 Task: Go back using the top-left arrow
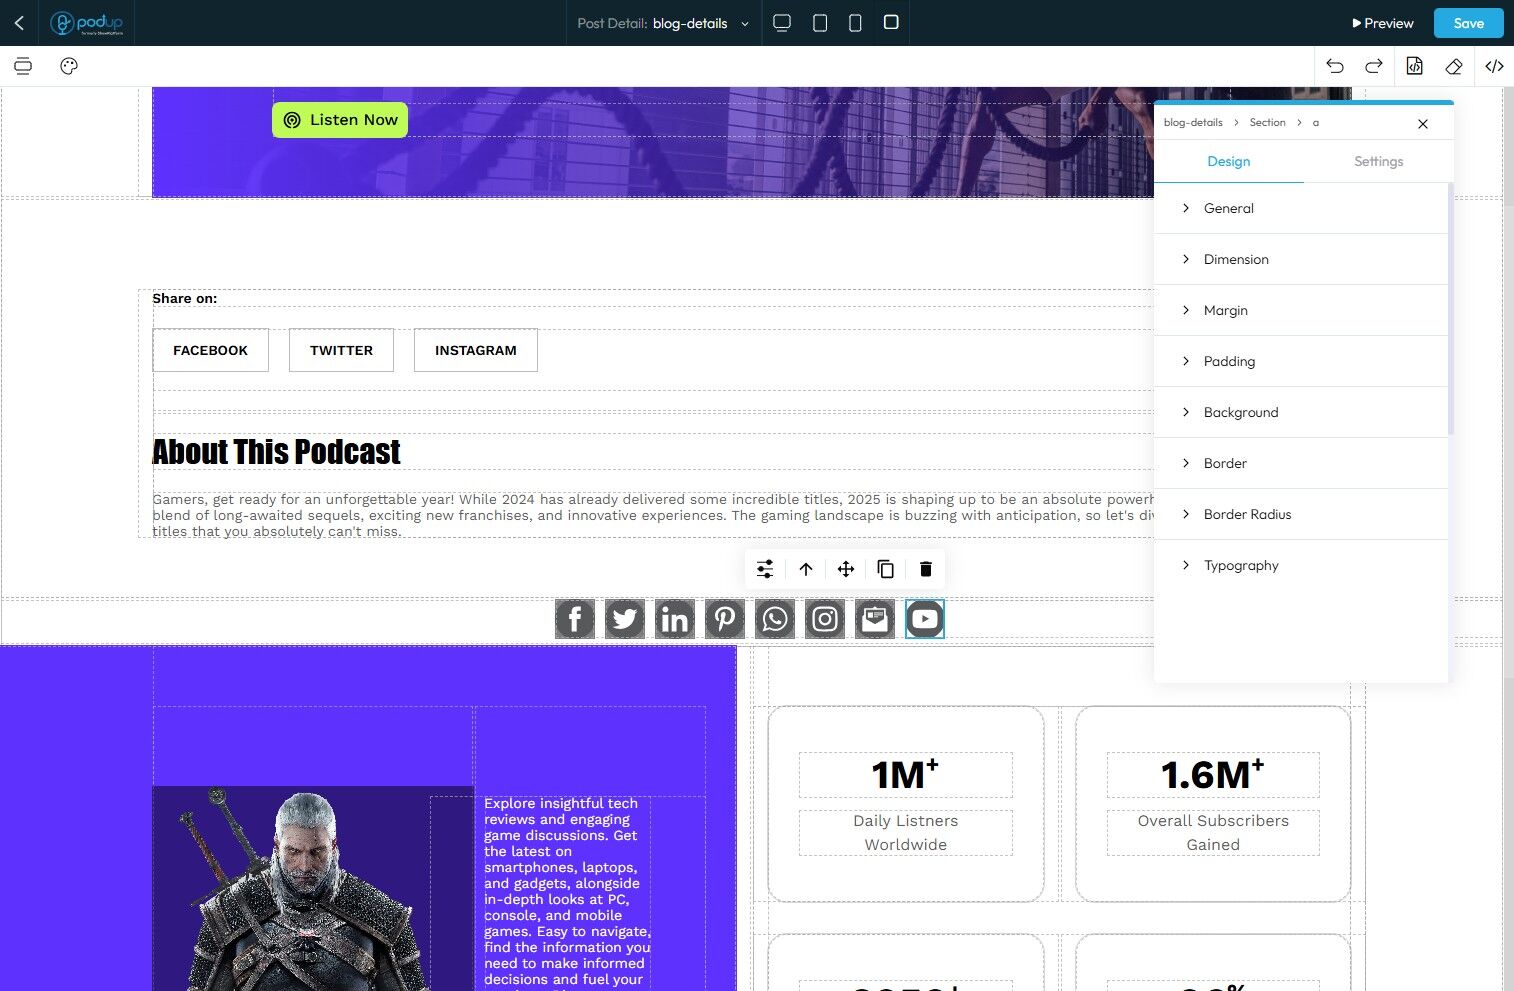coord(19,23)
